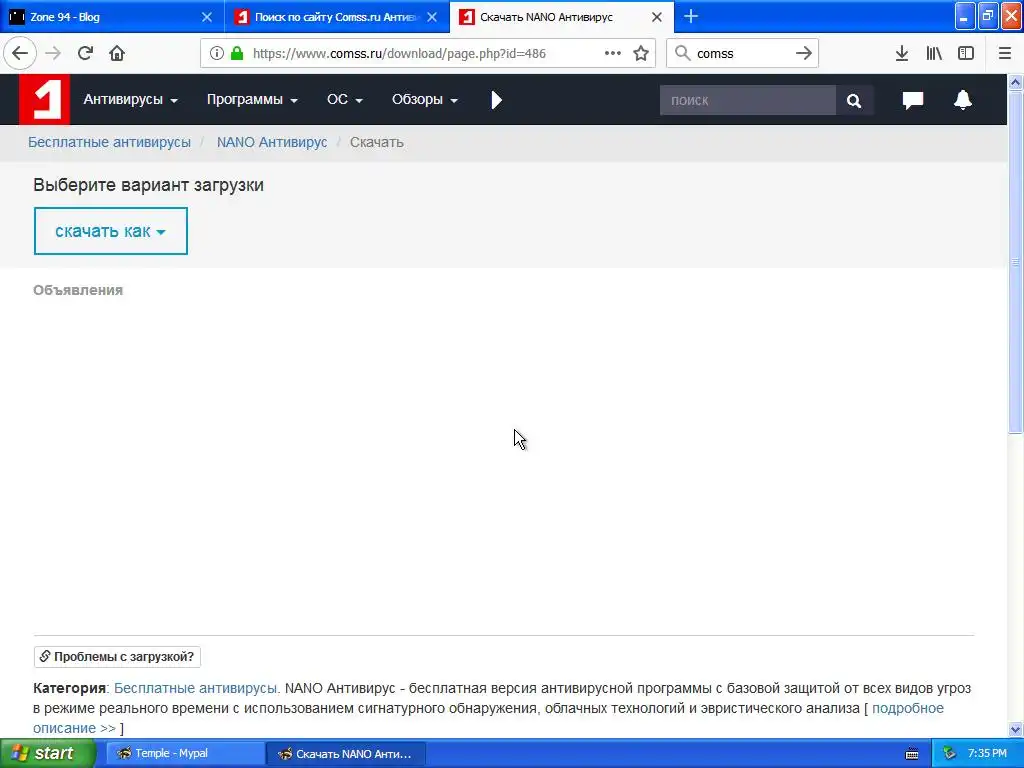Click the scrollbar down arrow
1024x768 pixels.
coord(1015,729)
